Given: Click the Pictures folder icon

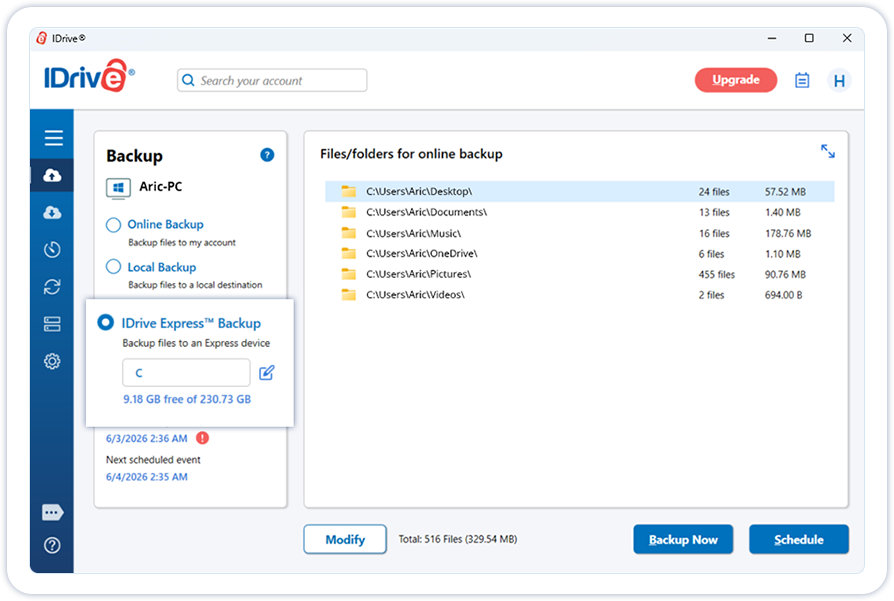Looking at the screenshot, I should coord(348,274).
